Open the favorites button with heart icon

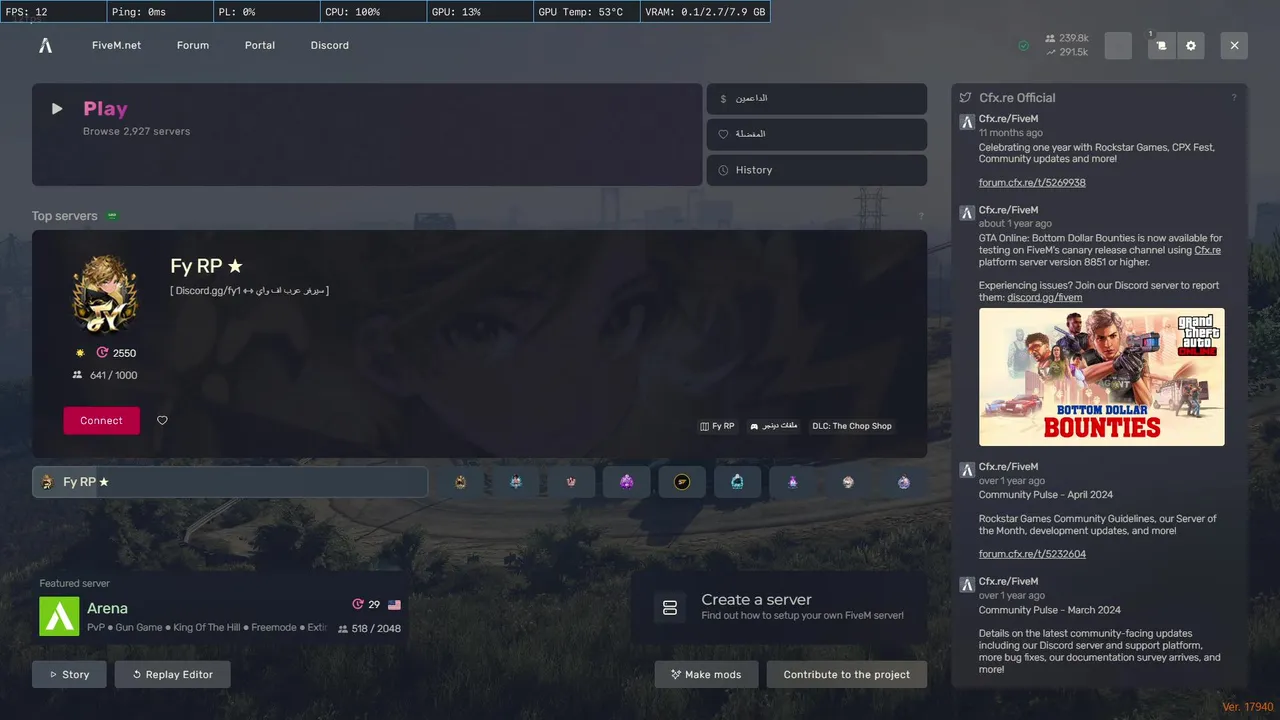(x=817, y=134)
